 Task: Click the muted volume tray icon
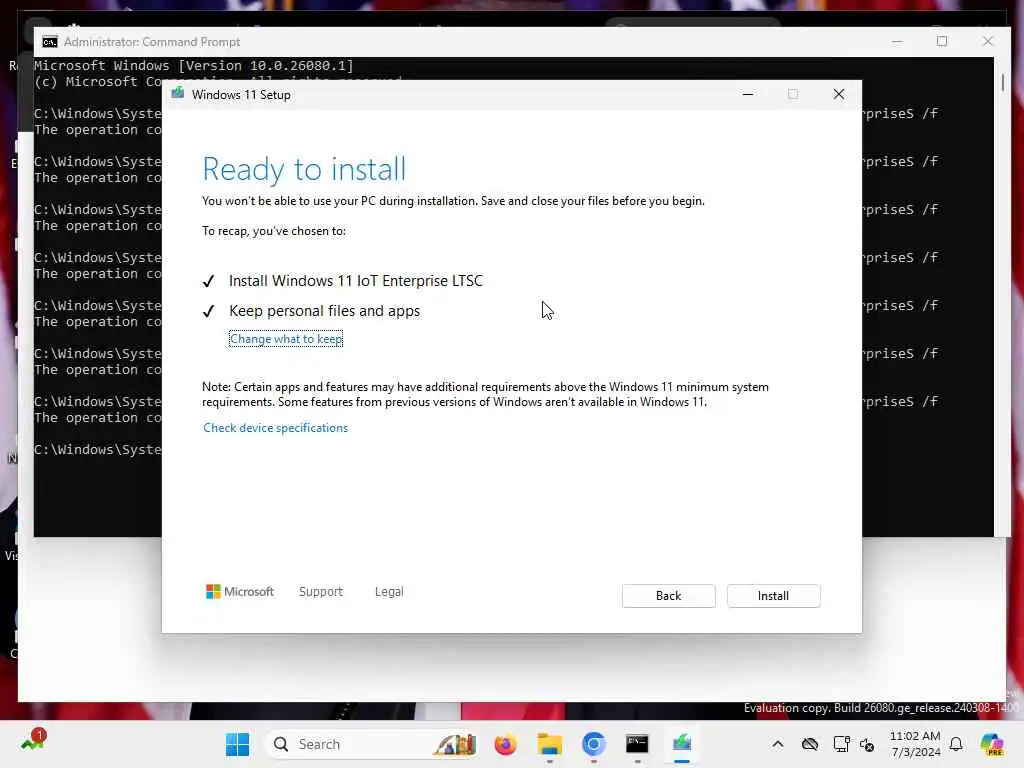tap(867, 744)
